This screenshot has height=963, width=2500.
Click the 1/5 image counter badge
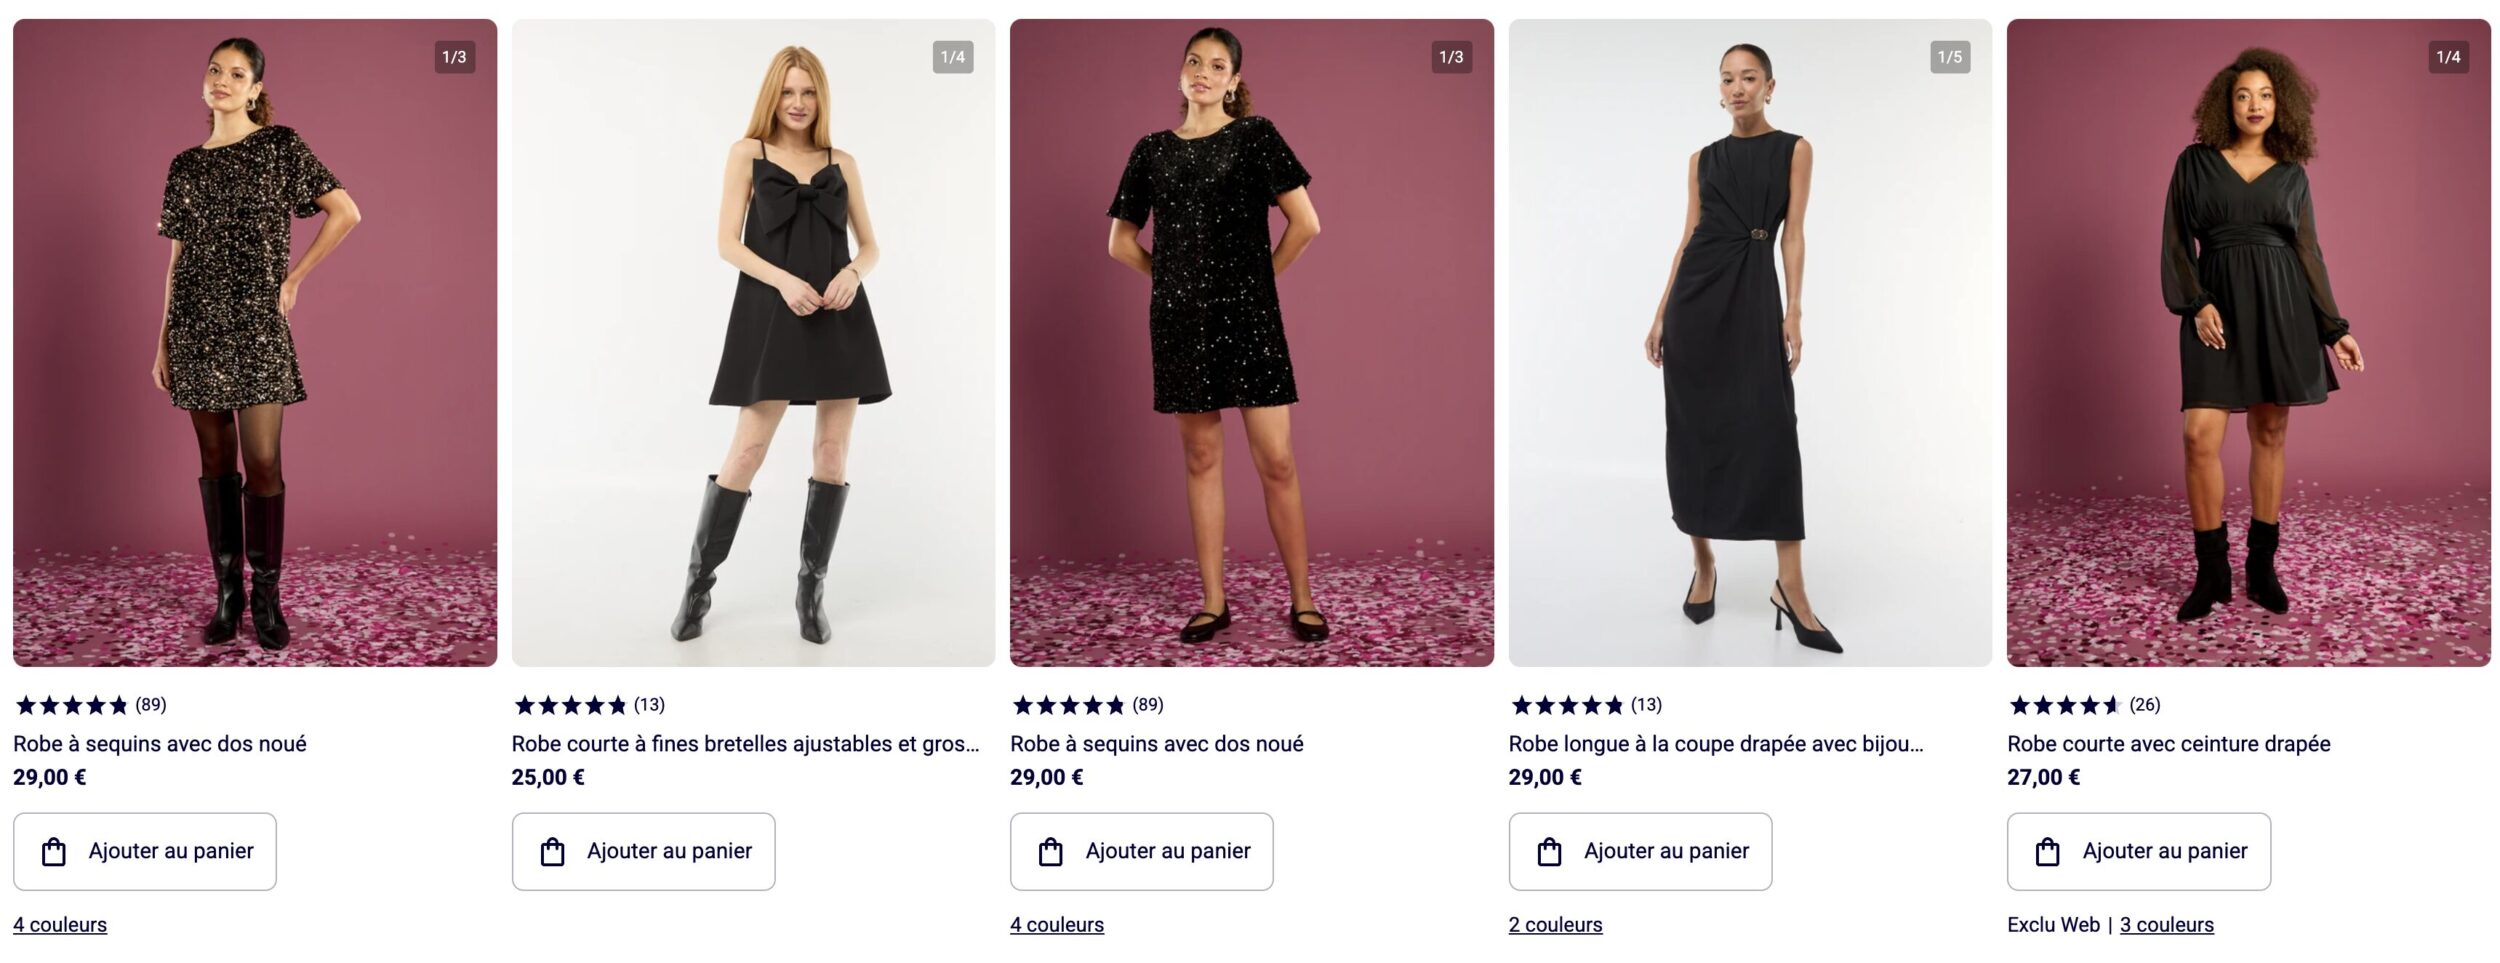click(1949, 57)
